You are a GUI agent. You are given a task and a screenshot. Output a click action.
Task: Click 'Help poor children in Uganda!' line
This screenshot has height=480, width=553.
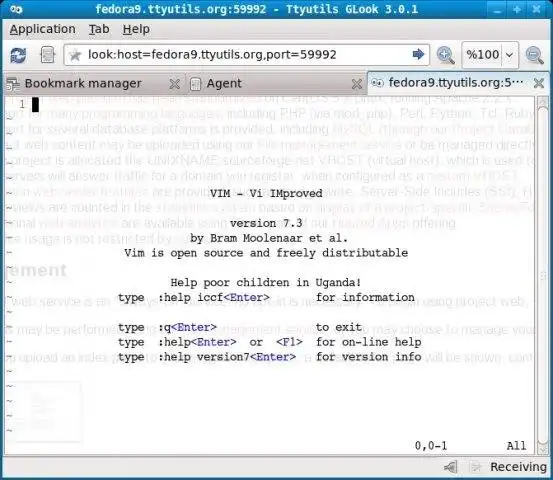tap(266, 282)
